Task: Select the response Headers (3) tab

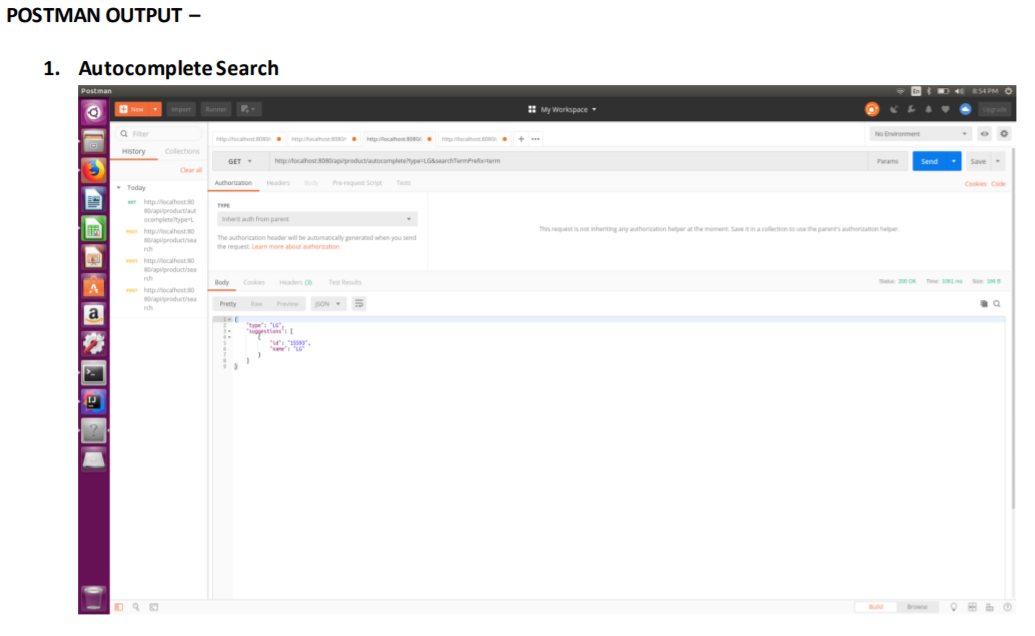Action: click(x=295, y=282)
